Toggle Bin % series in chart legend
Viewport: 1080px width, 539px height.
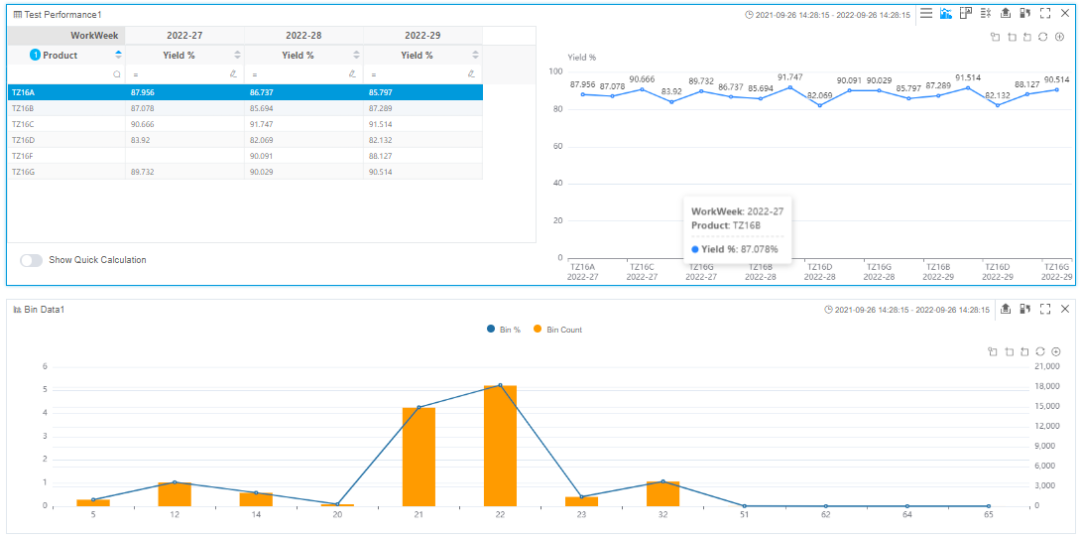pos(504,329)
